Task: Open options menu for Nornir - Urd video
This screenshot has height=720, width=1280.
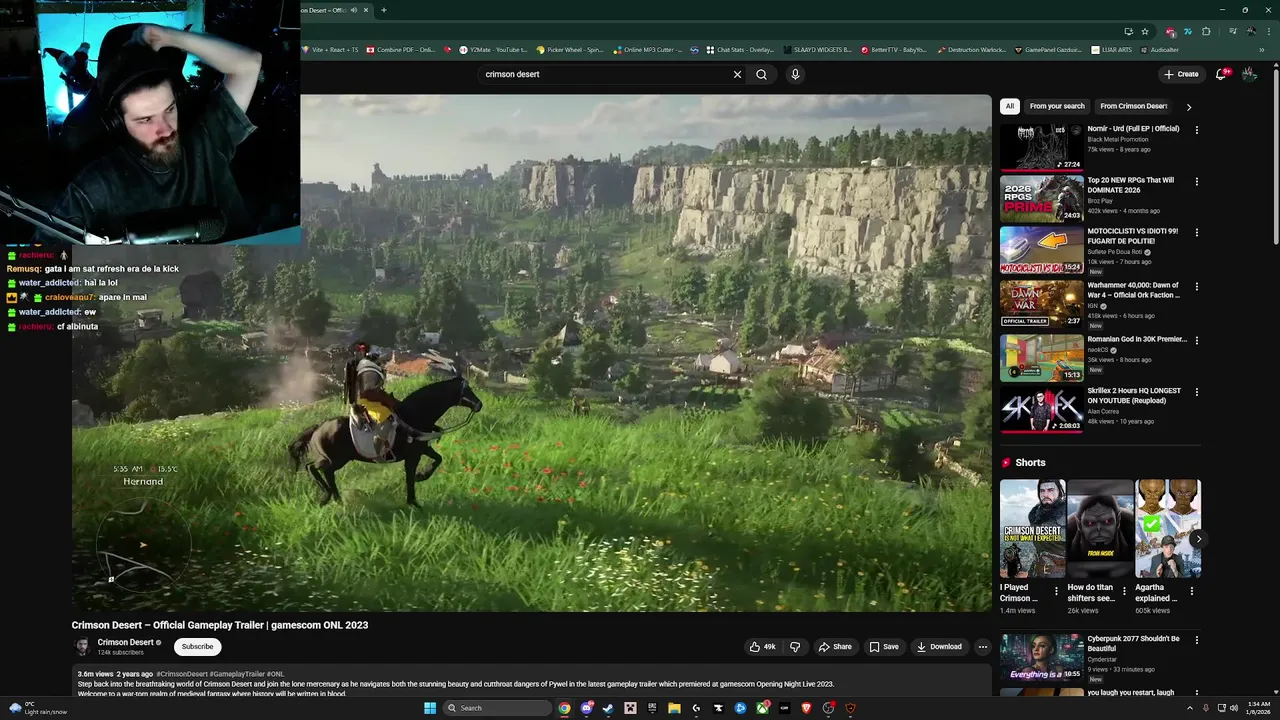Action: pos(1196,130)
